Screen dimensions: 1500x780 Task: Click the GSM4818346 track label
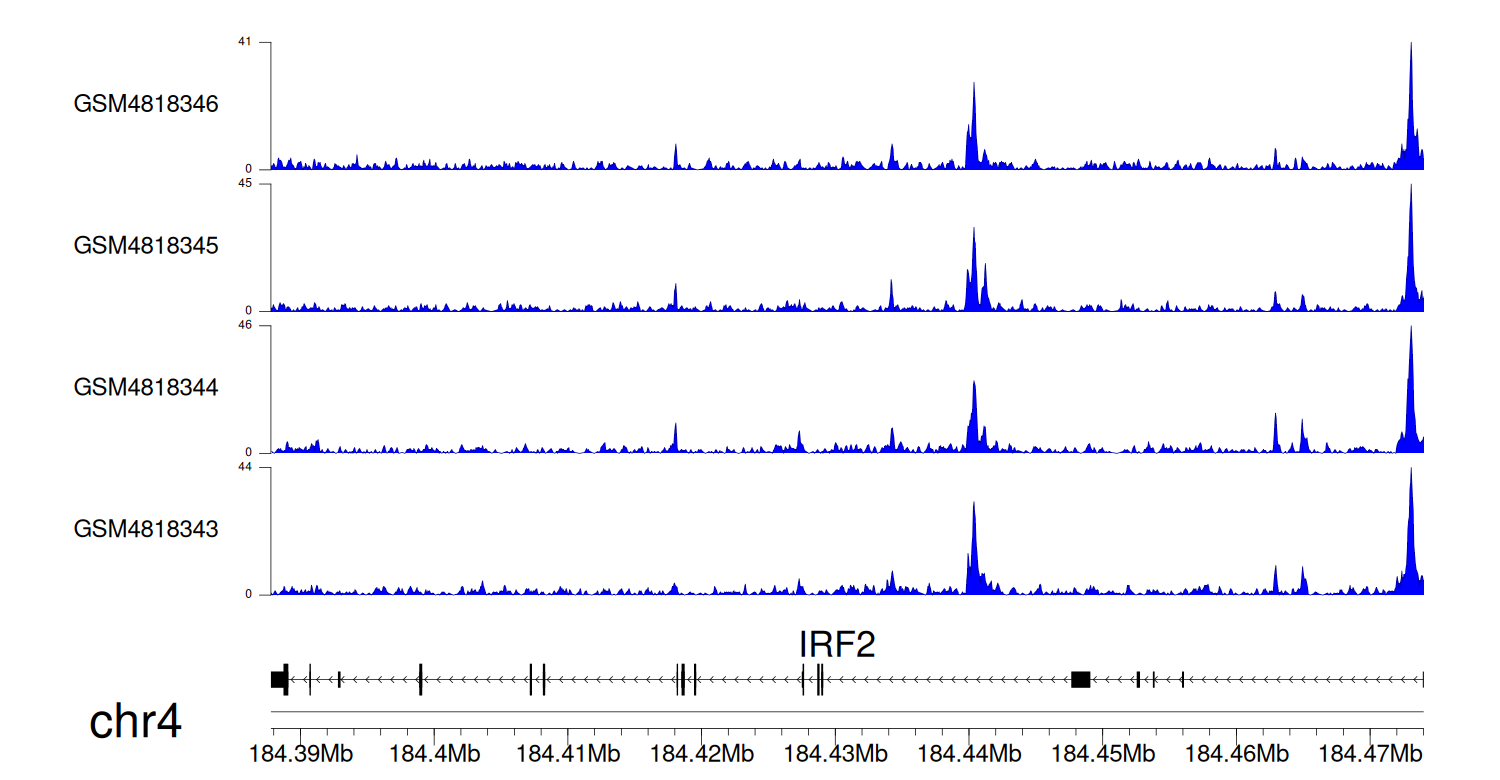tap(146, 104)
